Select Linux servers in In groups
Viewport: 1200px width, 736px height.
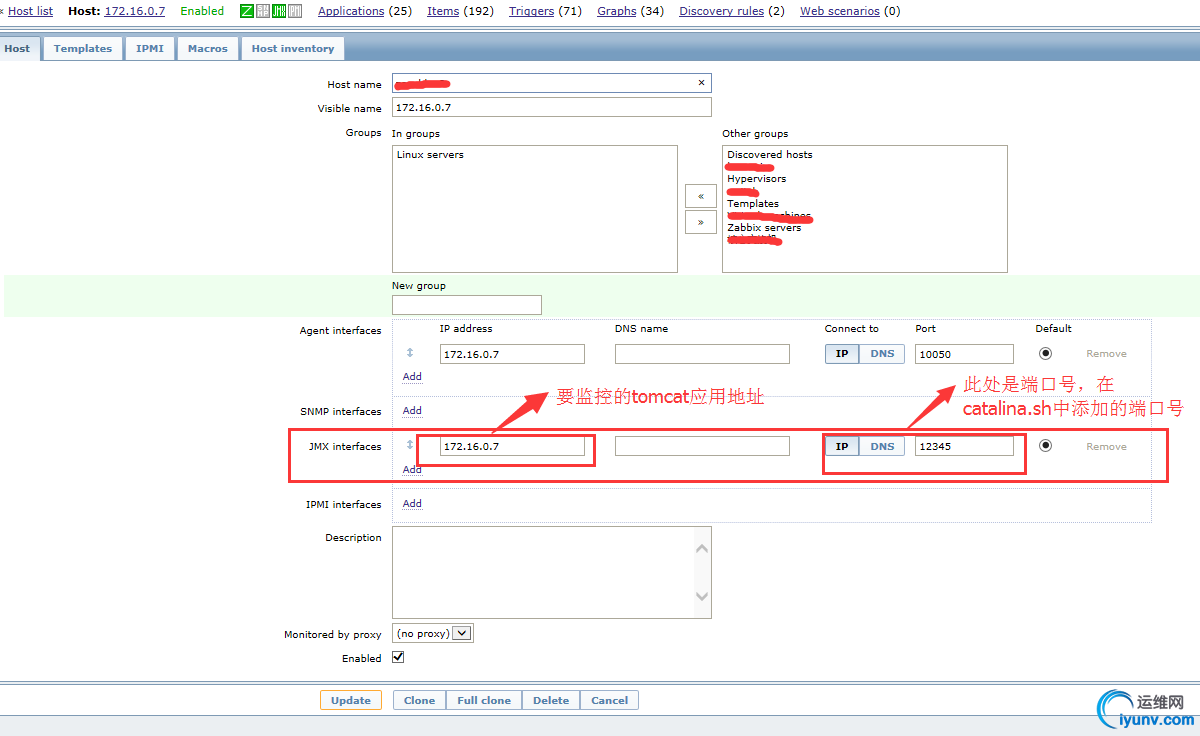point(430,155)
